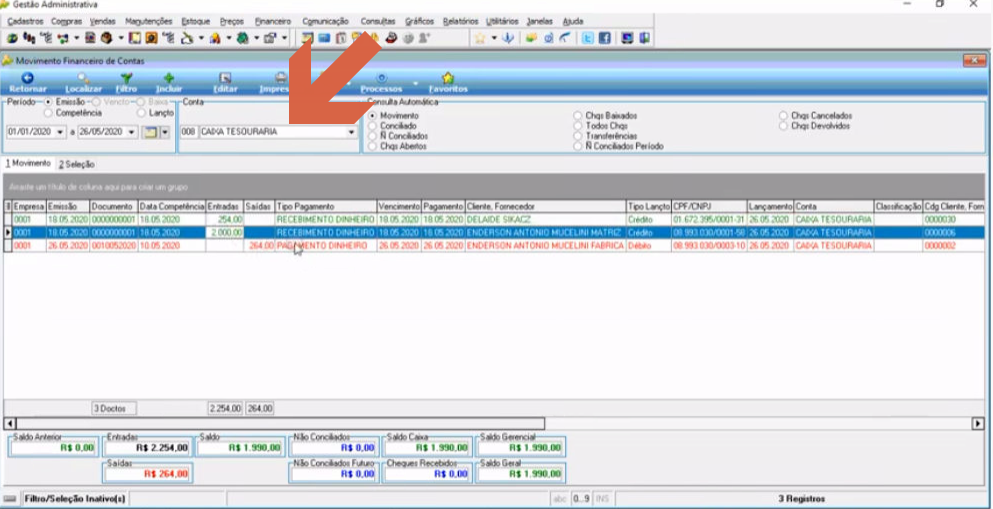
Task: Choose the Chqs Baixados option
Action: tap(578, 116)
